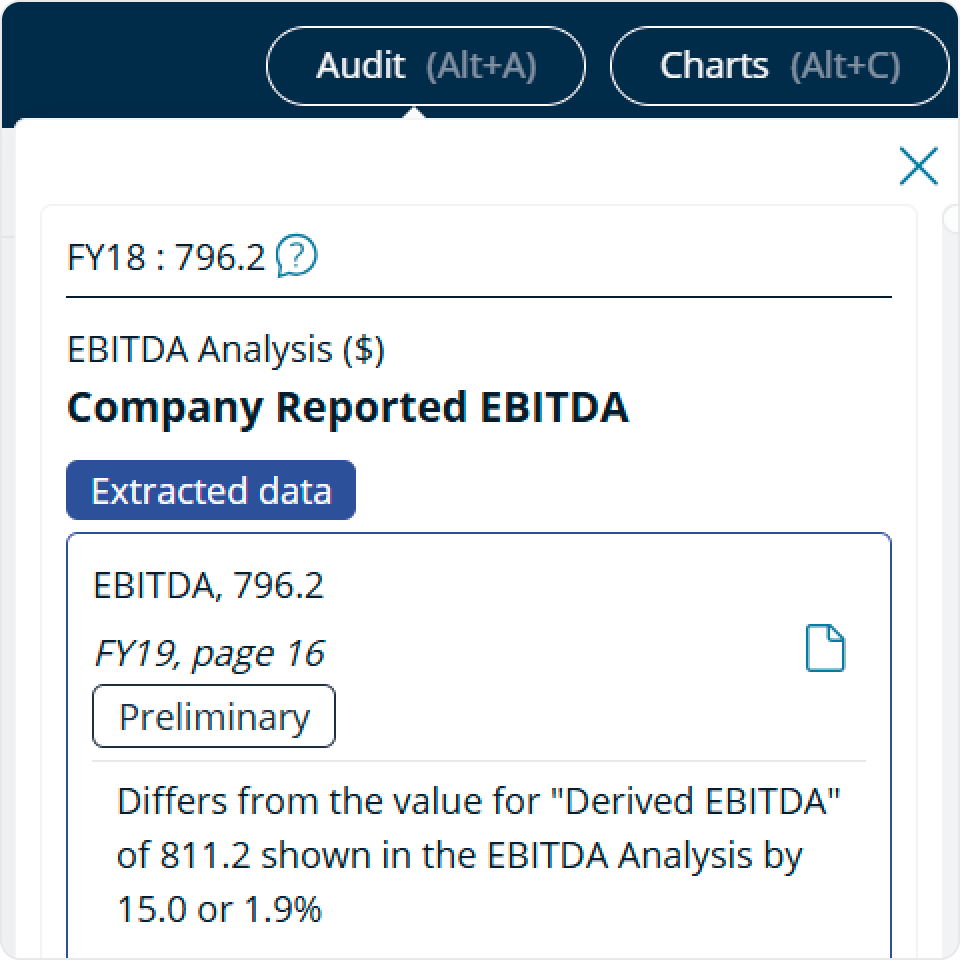The height and width of the screenshot is (960, 960).
Task: Click the Preliminary status tag
Action: [213, 715]
